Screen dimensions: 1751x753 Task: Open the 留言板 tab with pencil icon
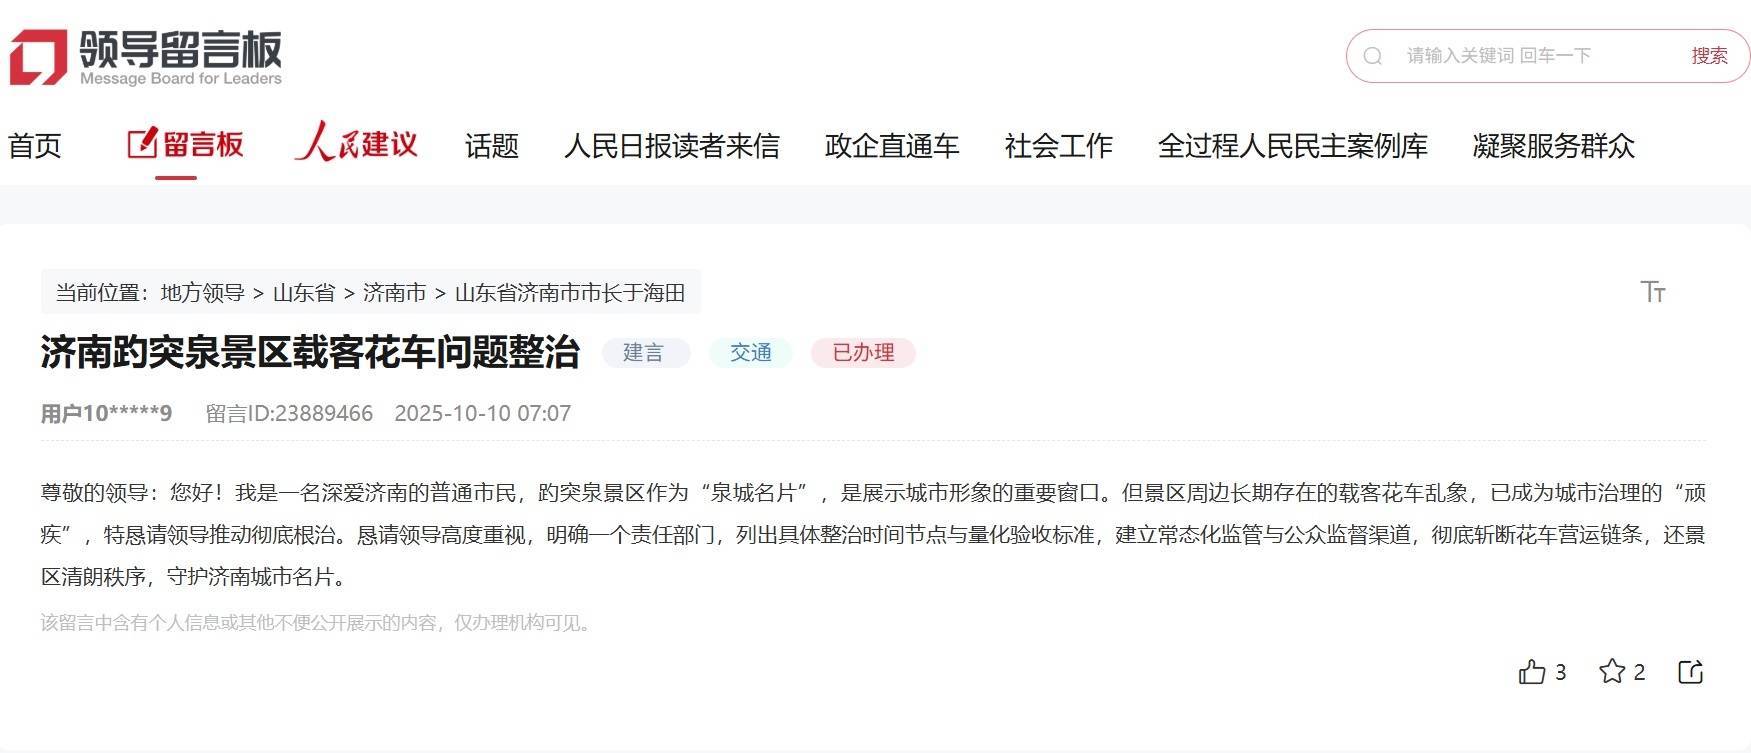(x=186, y=144)
